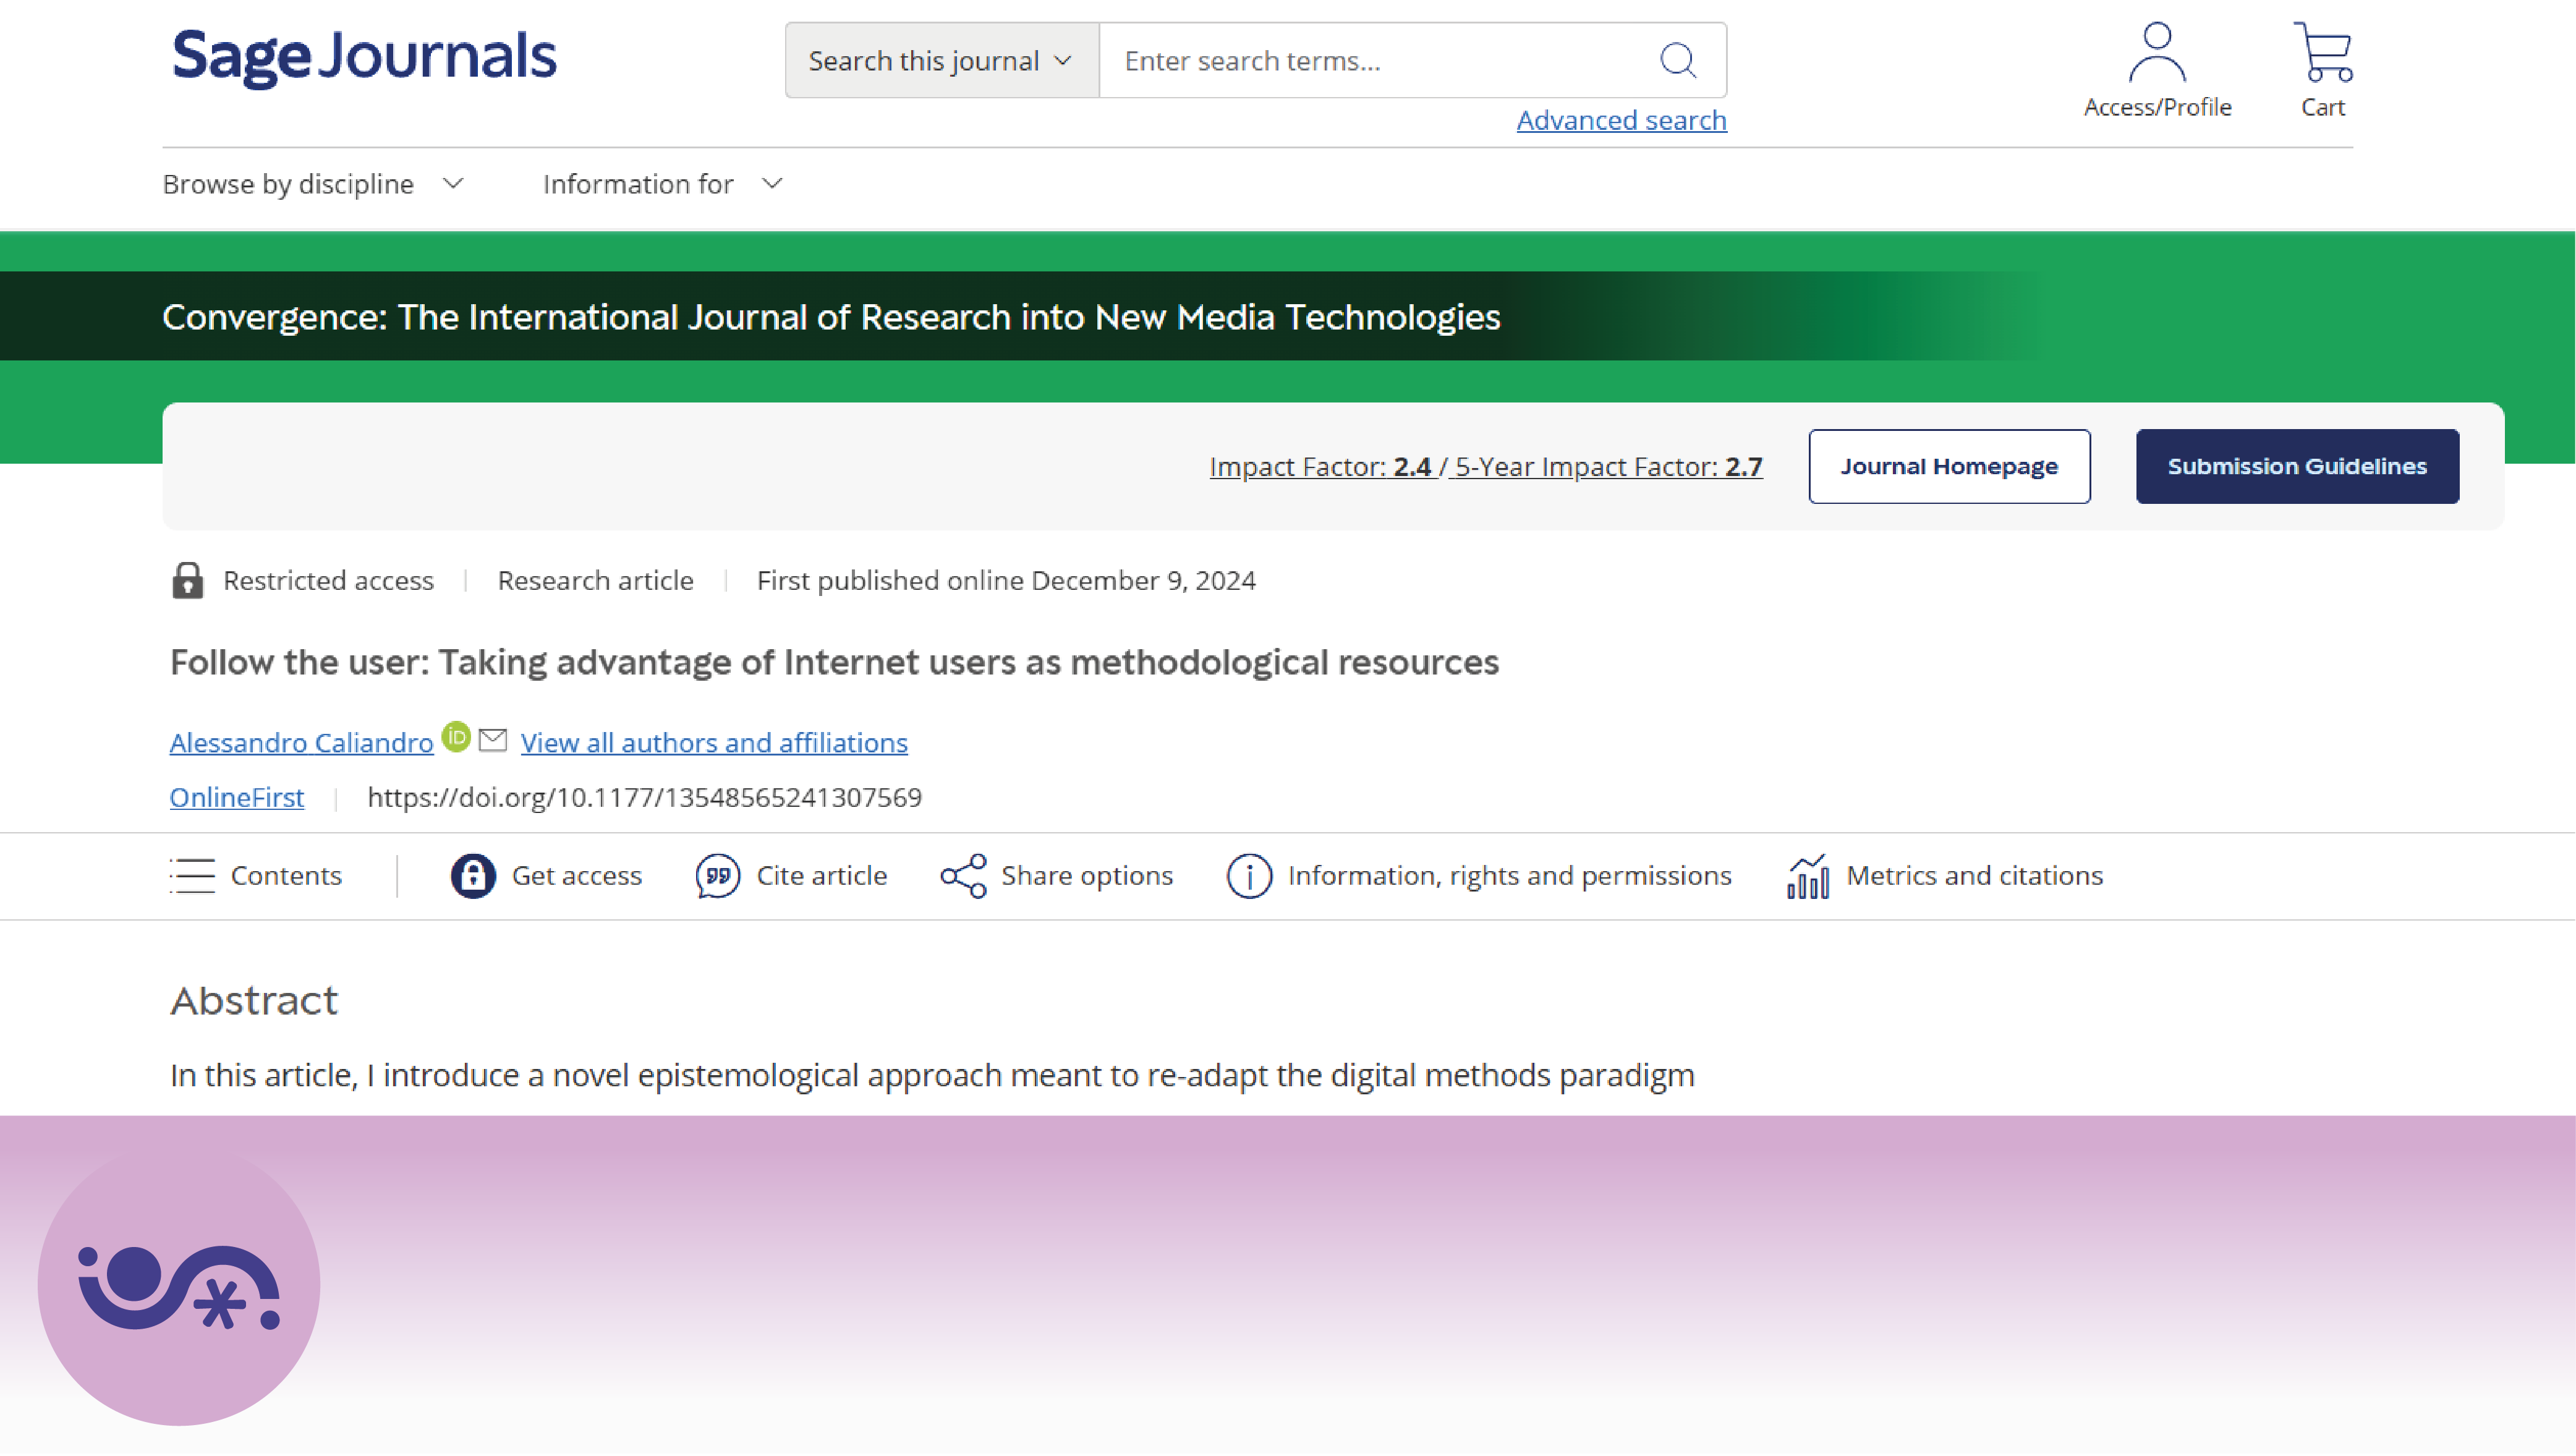Select the Contents menu label
The image size is (2576, 1456).
coord(286,875)
